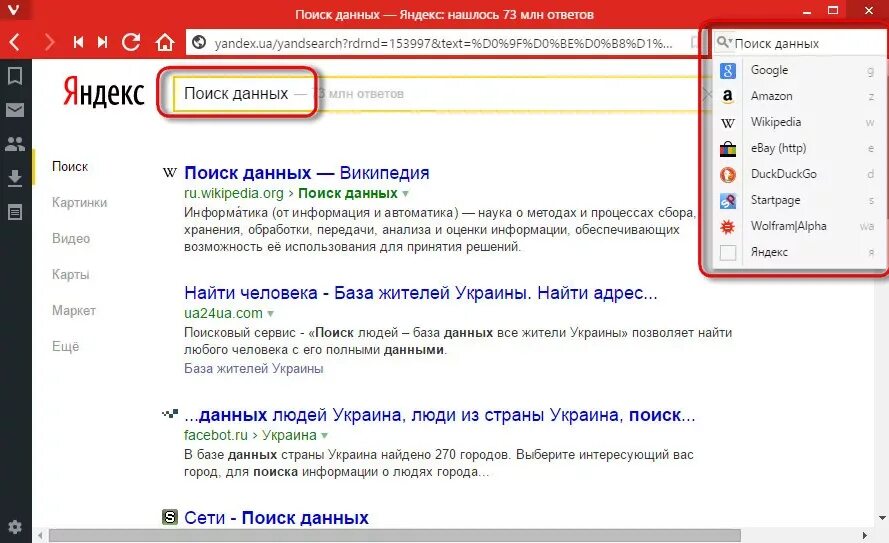The image size is (889, 543).
Task: Open the Bookmarks panel
Action: [15, 75]
